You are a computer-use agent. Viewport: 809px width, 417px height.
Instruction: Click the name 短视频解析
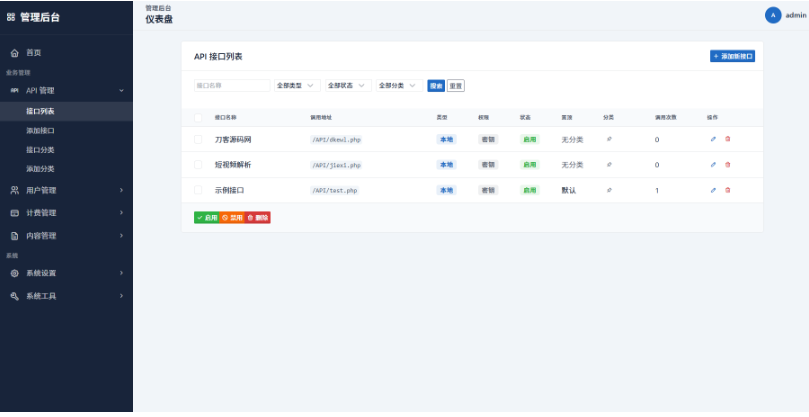tap(233, 165)
